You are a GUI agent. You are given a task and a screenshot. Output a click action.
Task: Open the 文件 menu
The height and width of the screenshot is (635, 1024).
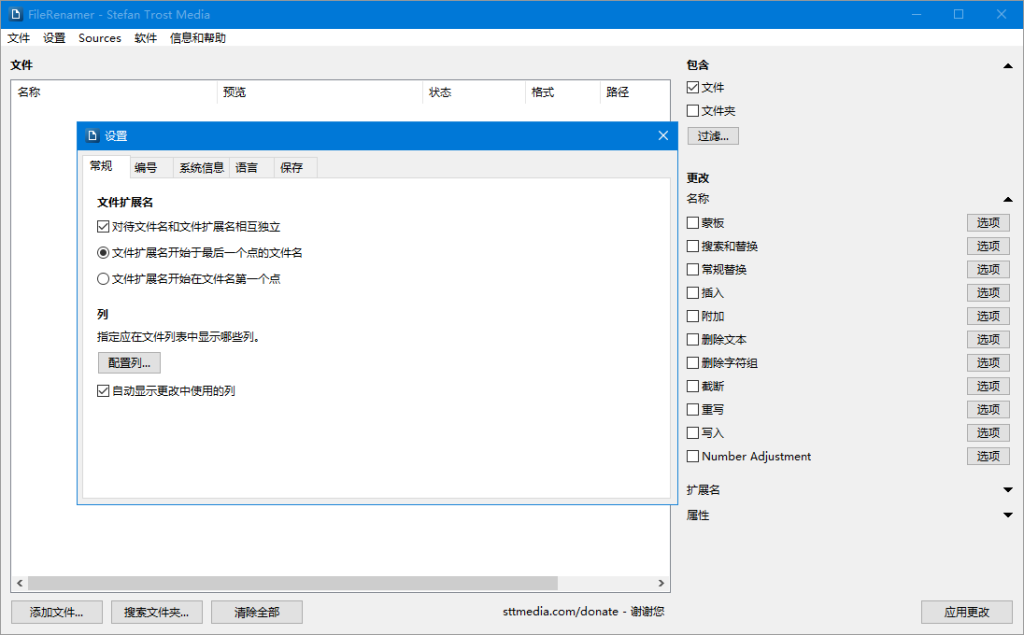click(x=18, y=37)
